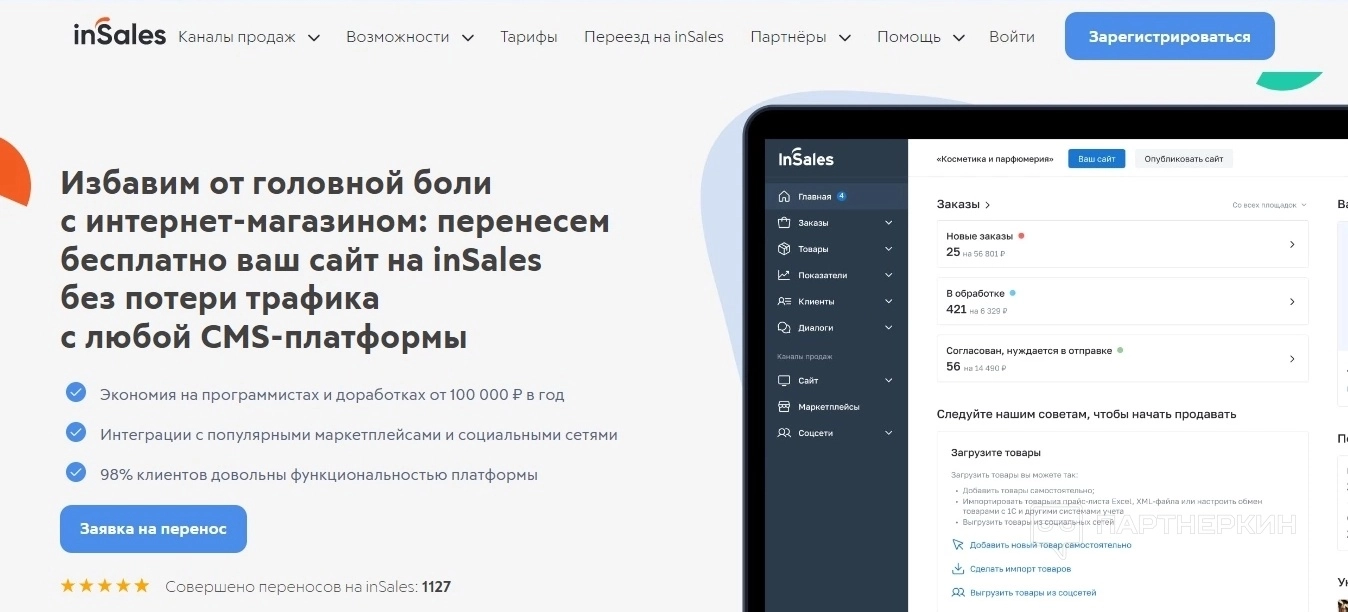Click the Заказы bag icon in sidebar
This screenshot has width=1348, height=612.
[784, 223]
